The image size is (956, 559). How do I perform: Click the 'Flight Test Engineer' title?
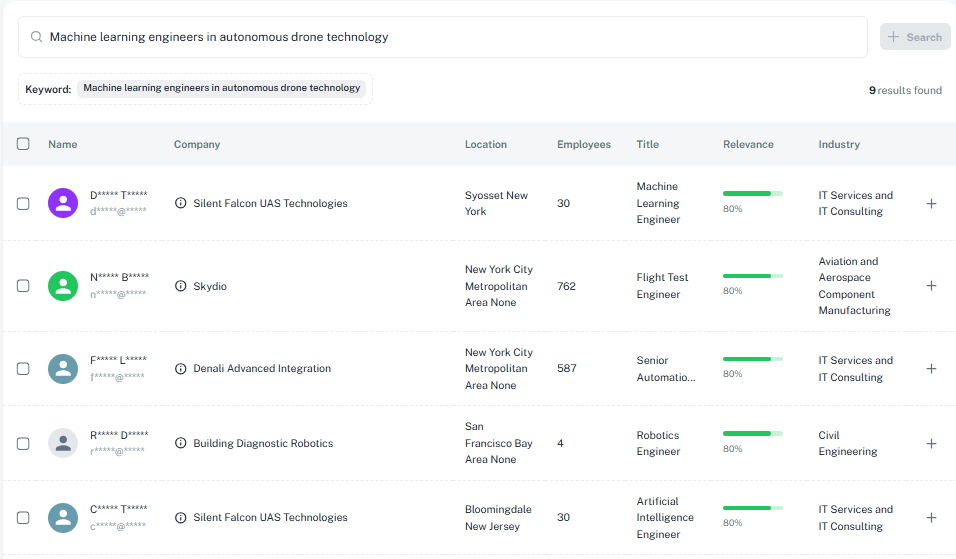[662, 286]
